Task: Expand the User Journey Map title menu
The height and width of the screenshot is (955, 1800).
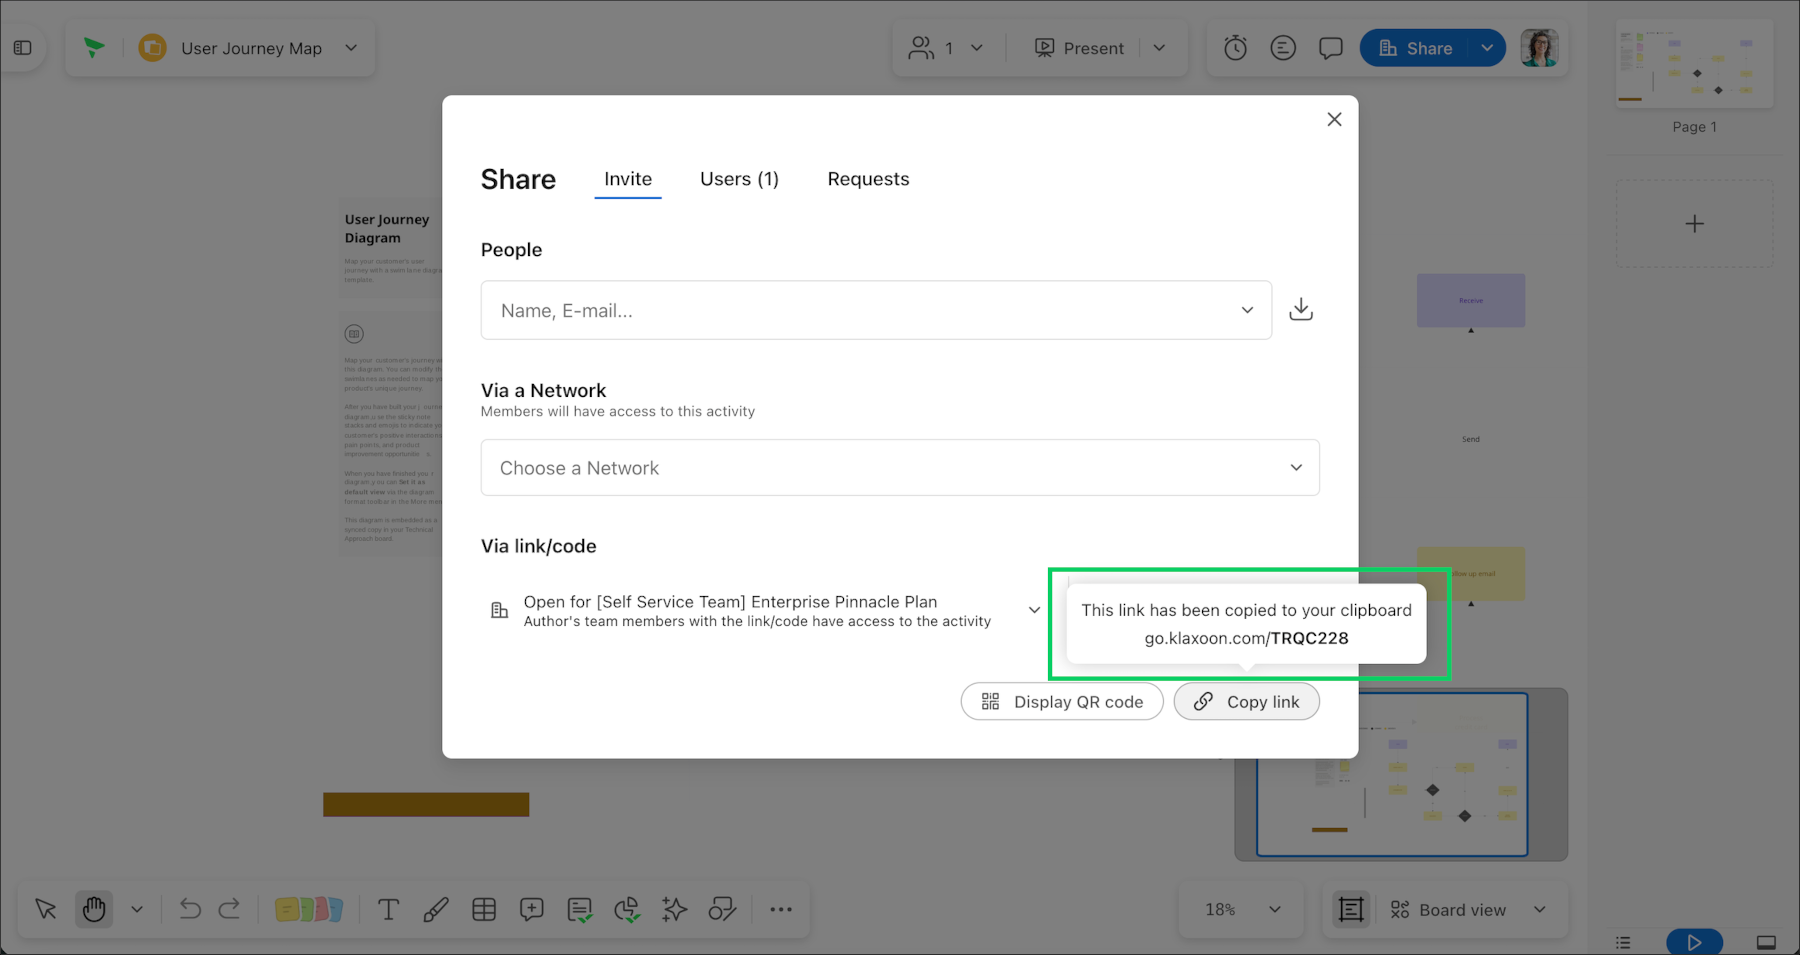Action: 351,48
